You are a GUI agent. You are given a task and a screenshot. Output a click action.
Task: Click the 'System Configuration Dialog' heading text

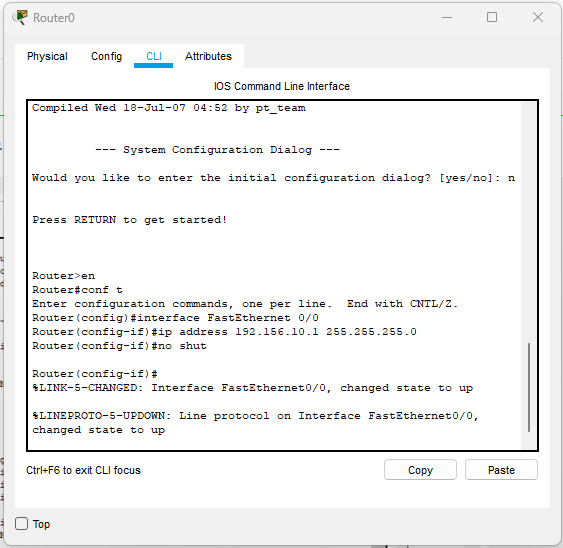217,150
